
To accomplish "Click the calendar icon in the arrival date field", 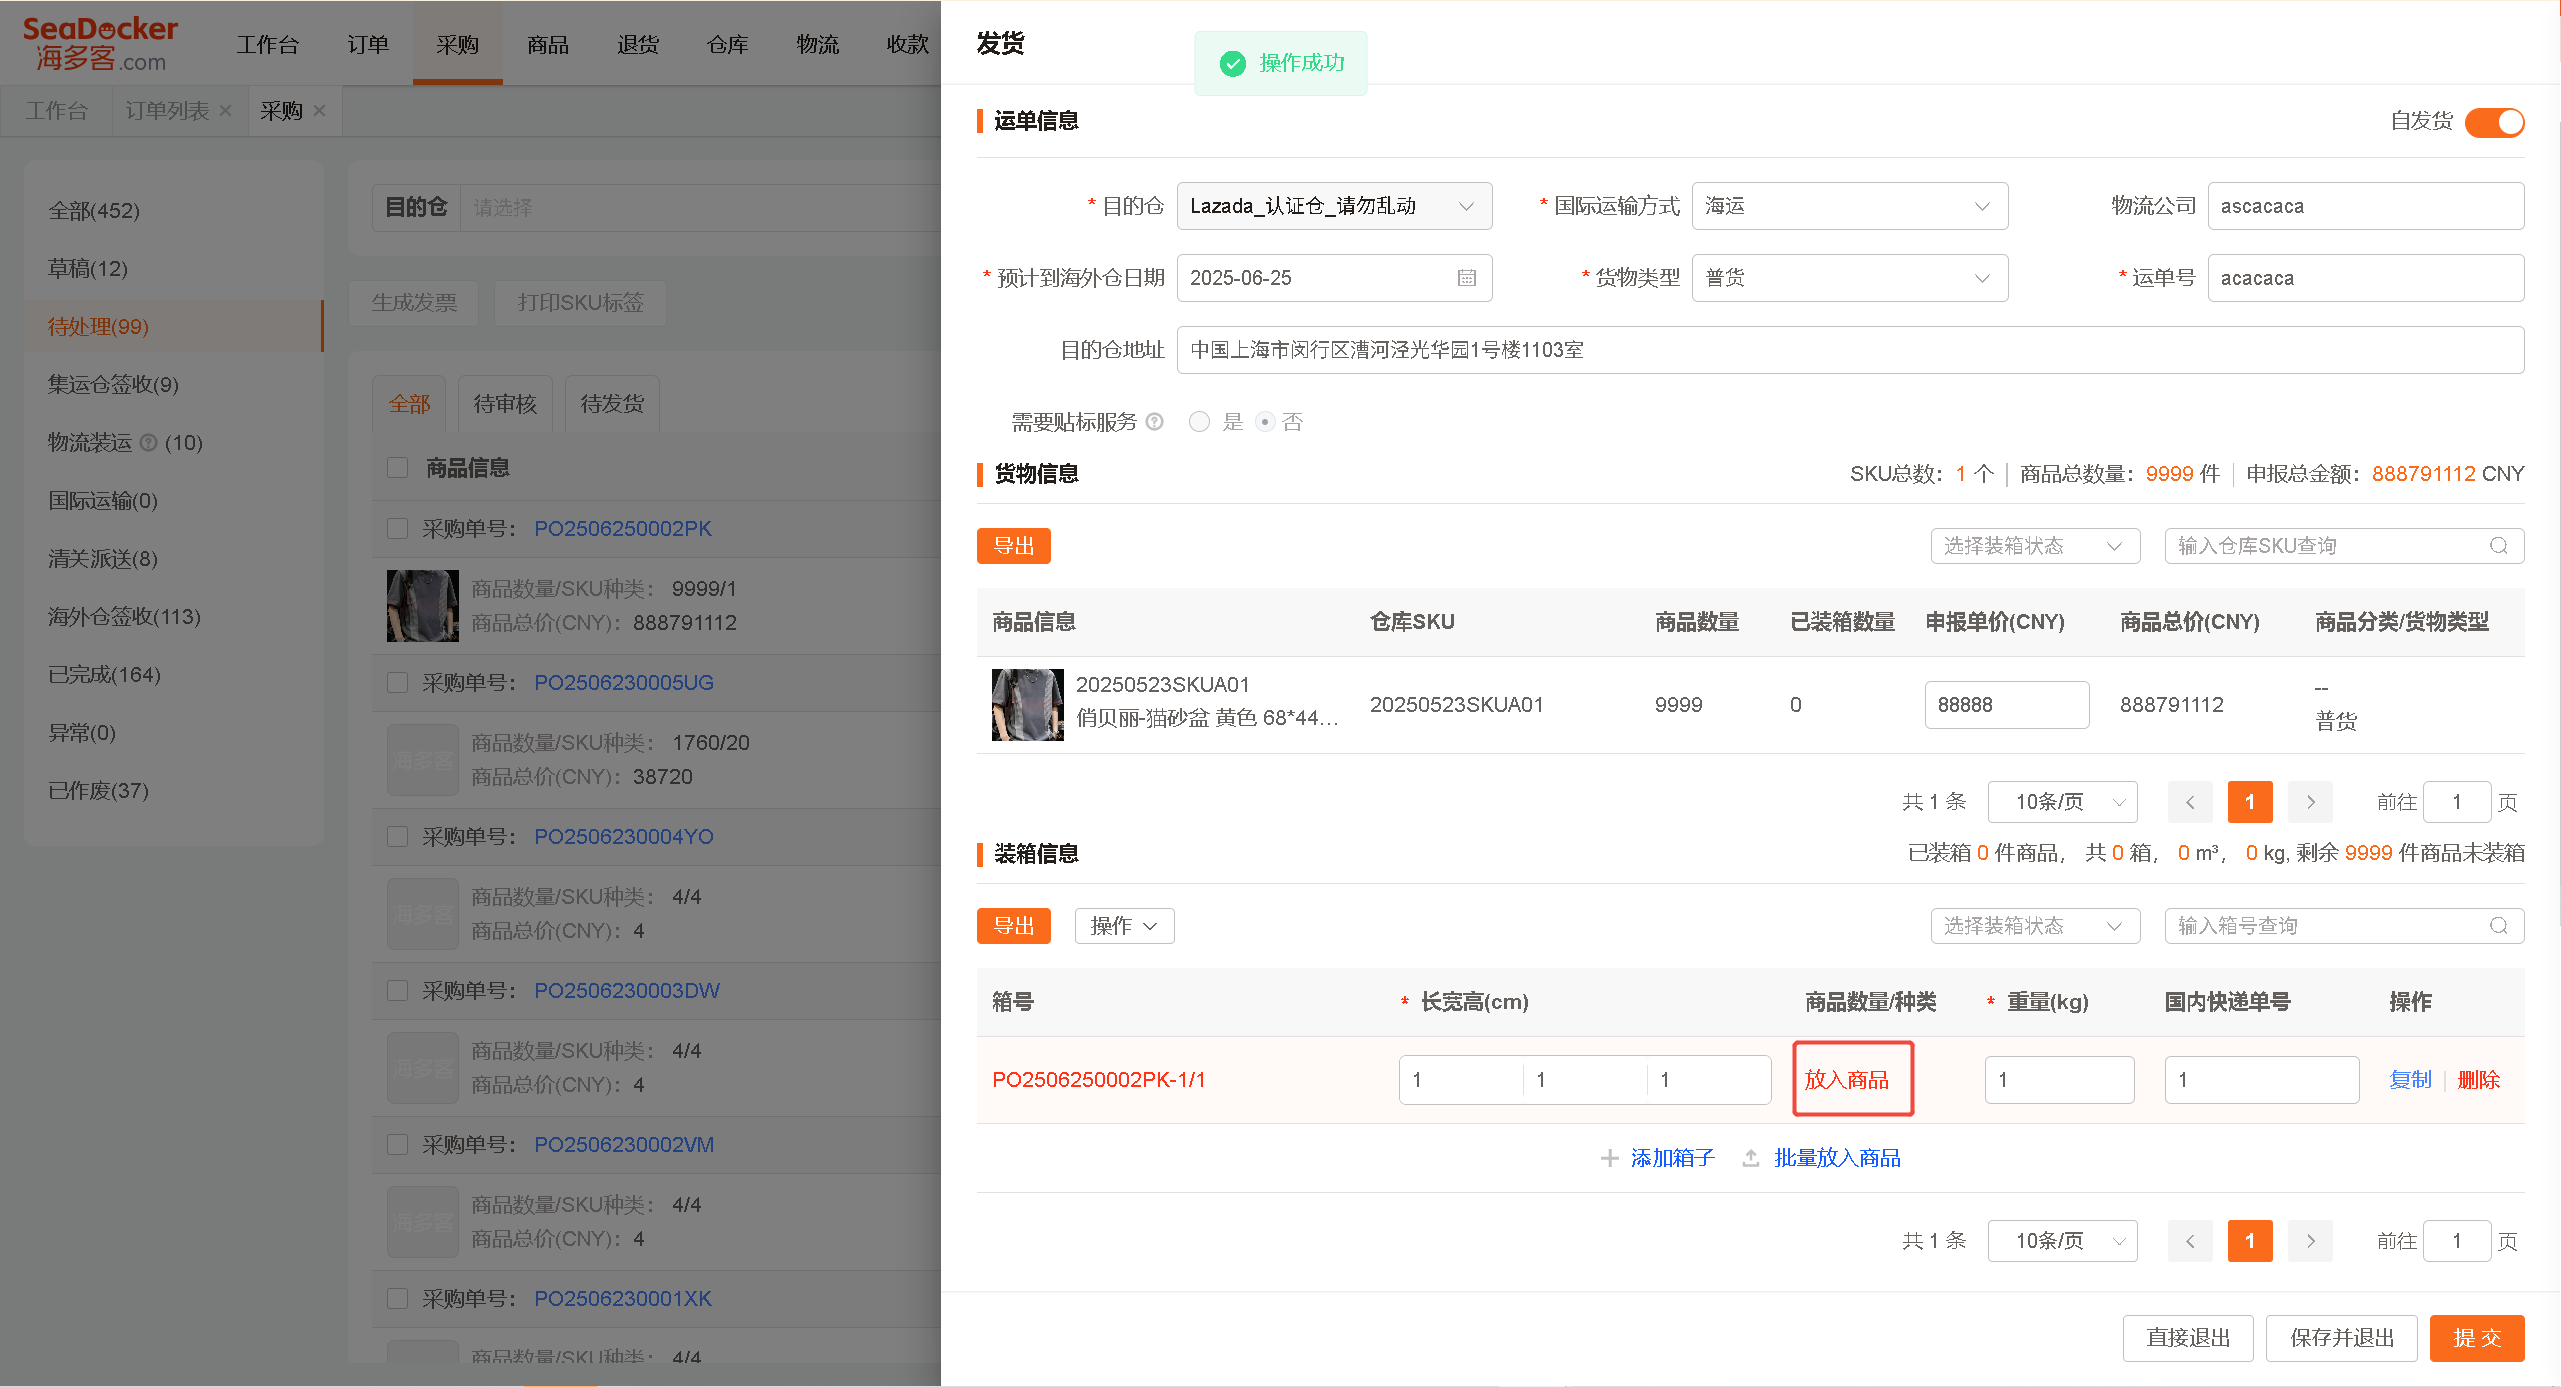I will tap(1466, 278).
